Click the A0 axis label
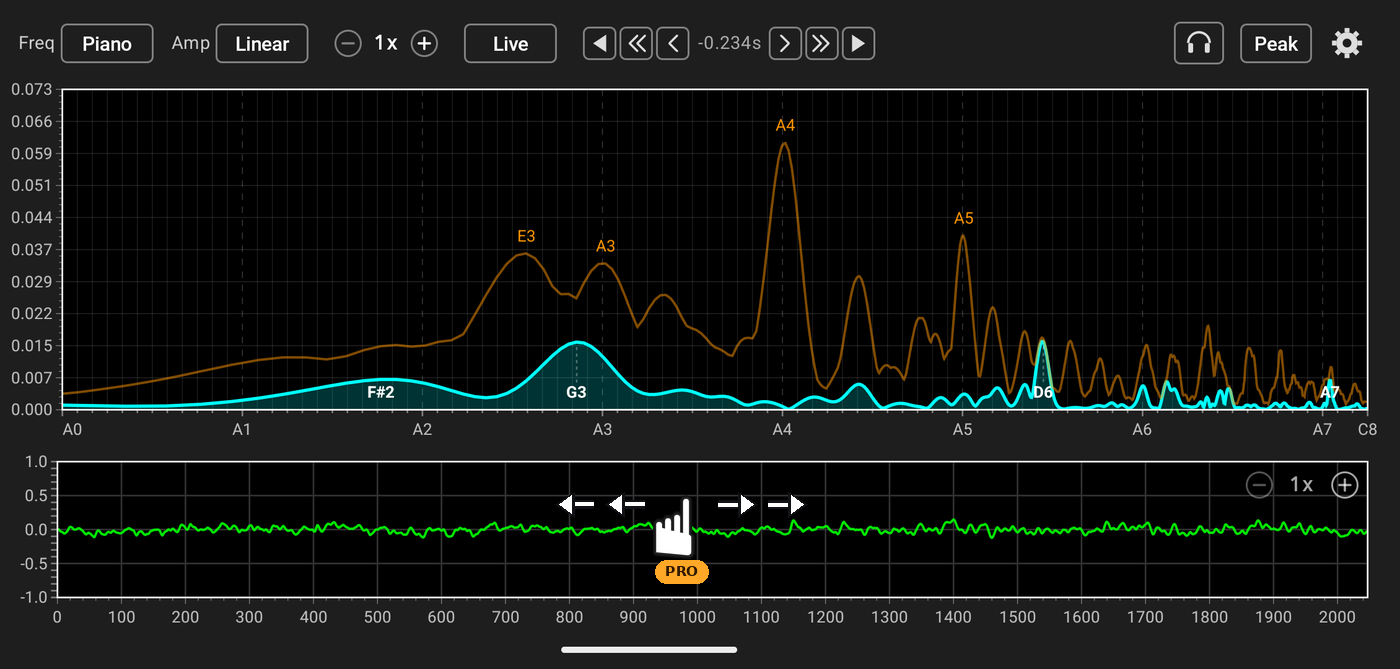 click(72, 430)
